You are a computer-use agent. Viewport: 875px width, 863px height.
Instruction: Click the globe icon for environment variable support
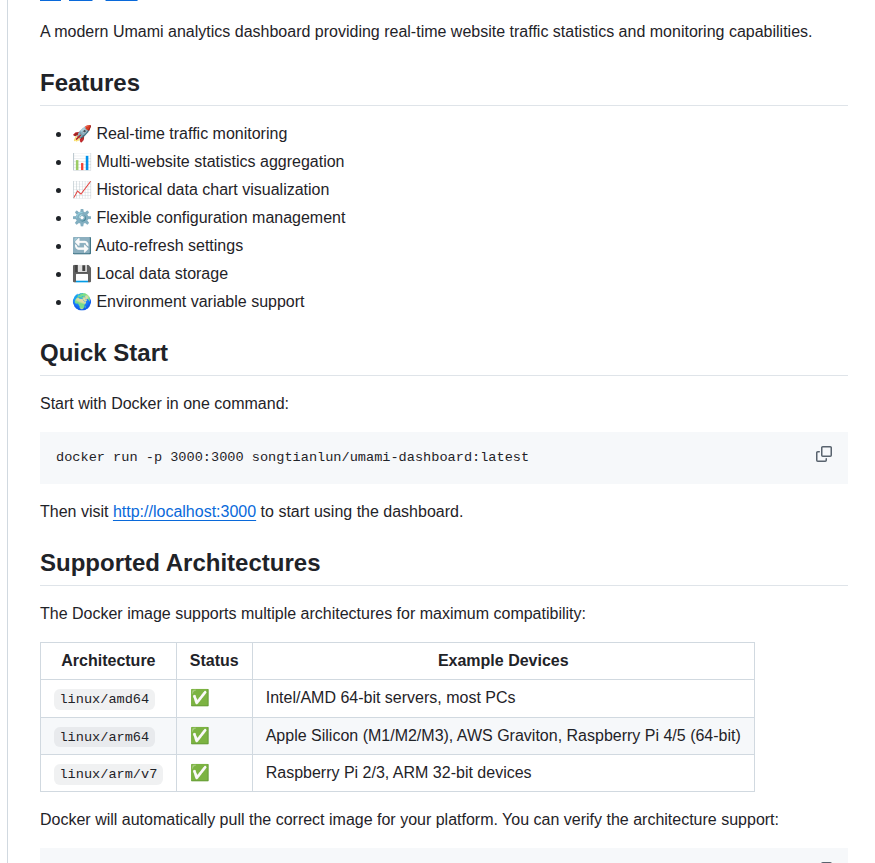click(81, 301)
